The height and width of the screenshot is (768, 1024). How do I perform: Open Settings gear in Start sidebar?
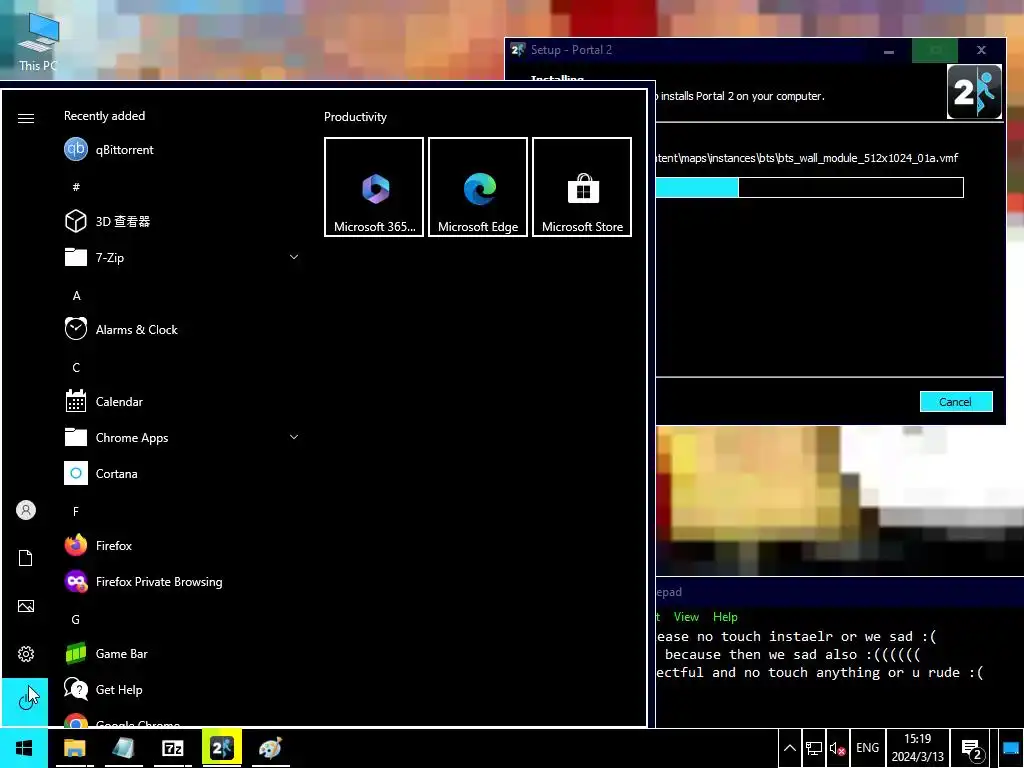[25, 654]
